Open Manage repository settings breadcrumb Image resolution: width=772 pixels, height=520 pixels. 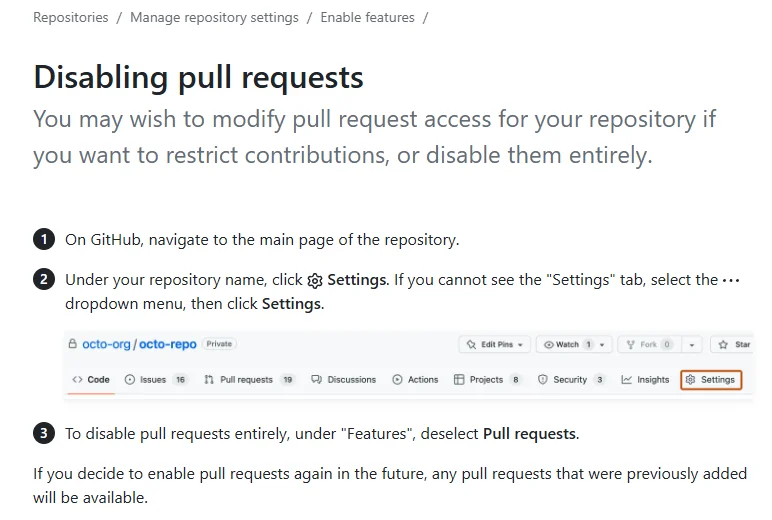[214, 17]
